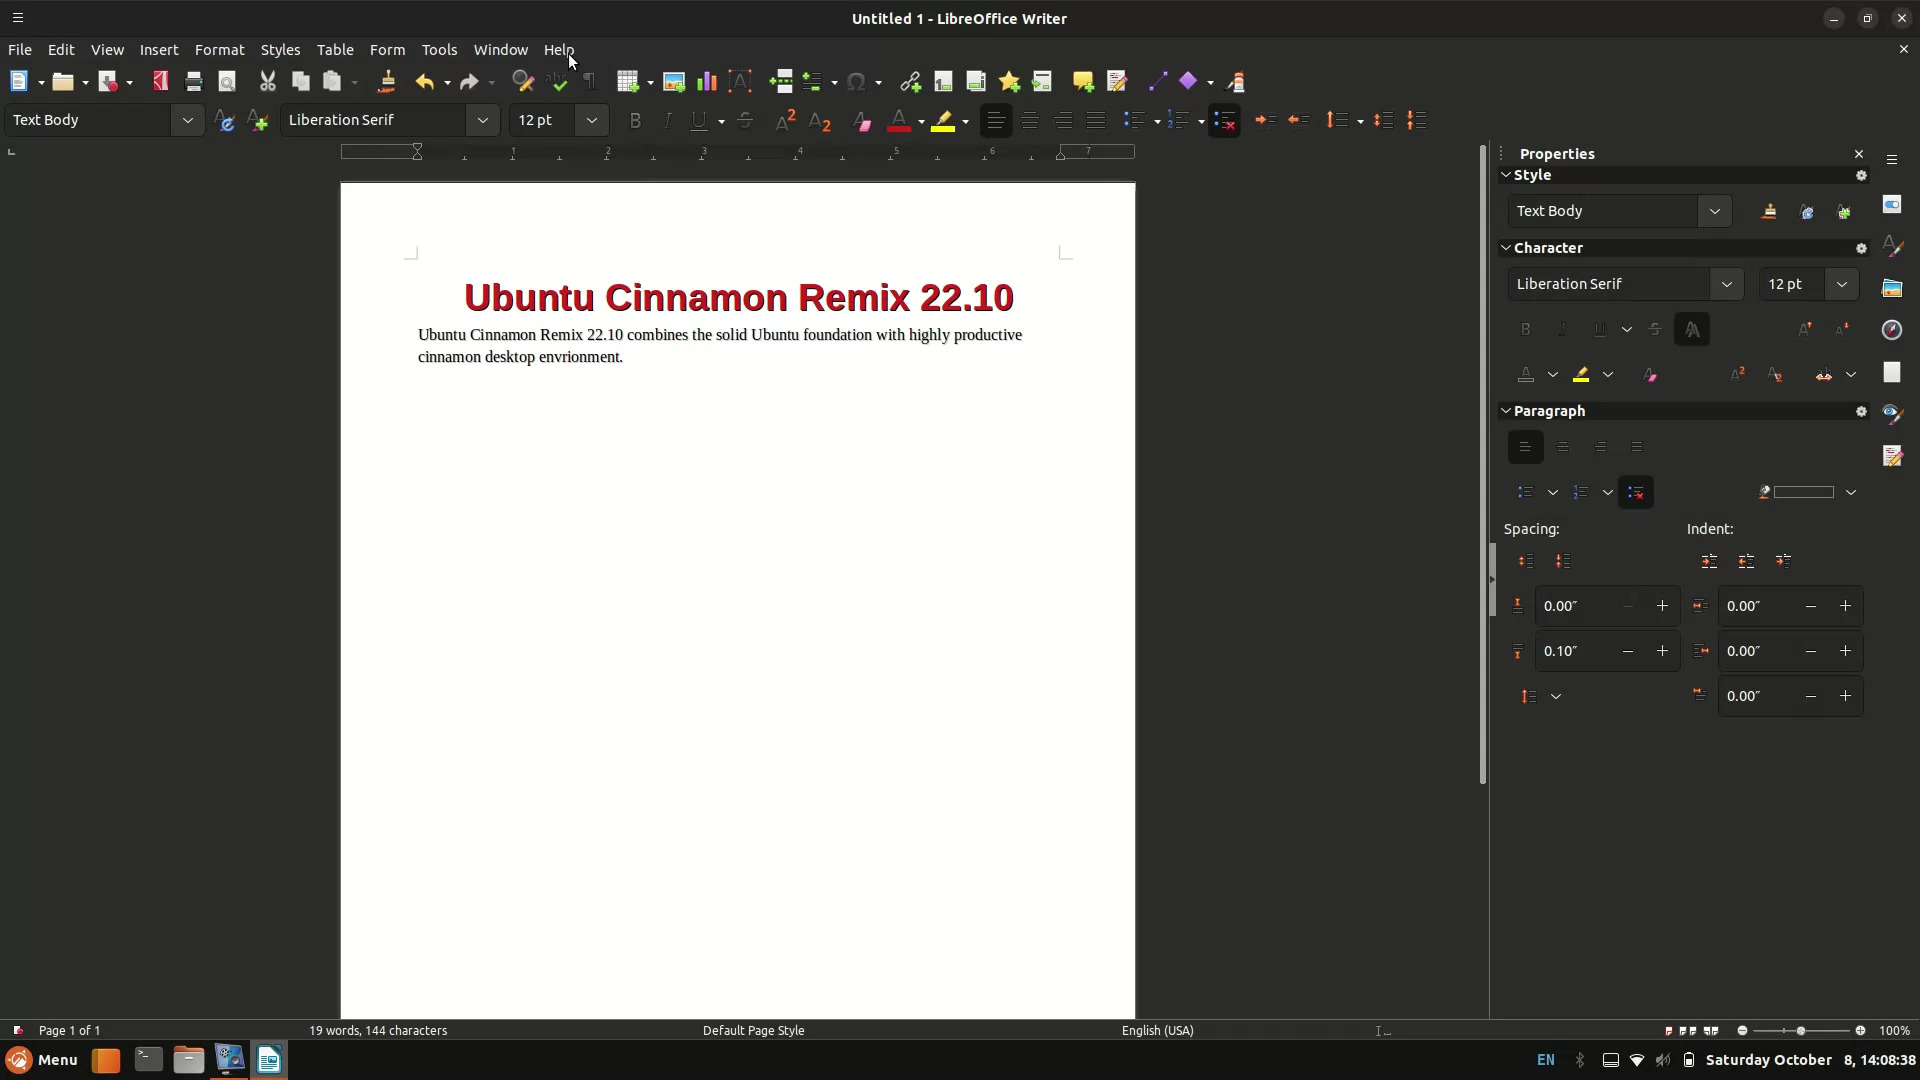Insert a hyperlink via toolbar icon

pyautogui.click(x=911, y=81)
